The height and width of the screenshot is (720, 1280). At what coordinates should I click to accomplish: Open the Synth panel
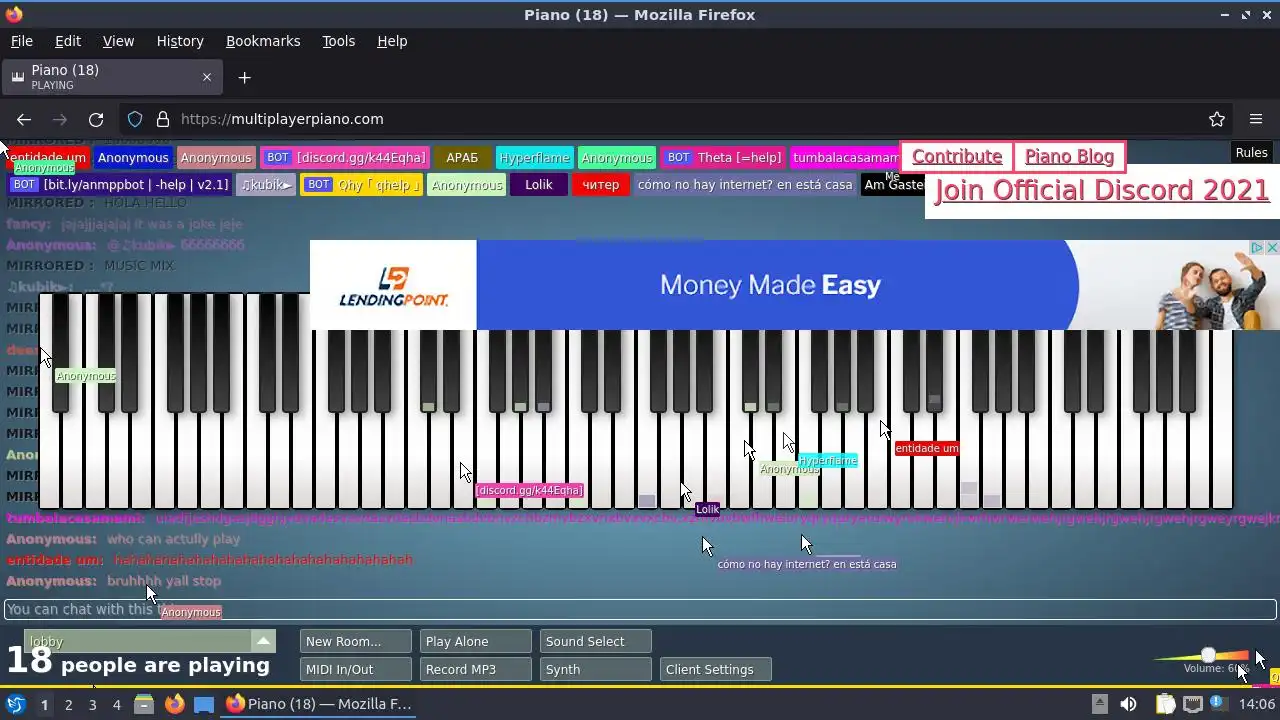click(595, 669)
